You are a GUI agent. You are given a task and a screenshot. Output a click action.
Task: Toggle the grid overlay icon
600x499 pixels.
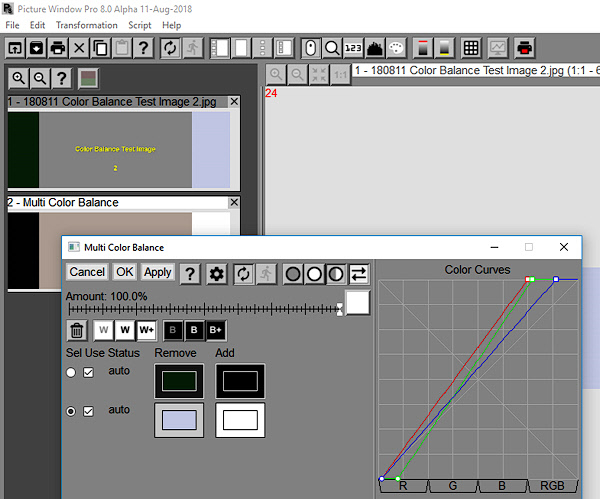pyautogui.click(x=471, y=48)
